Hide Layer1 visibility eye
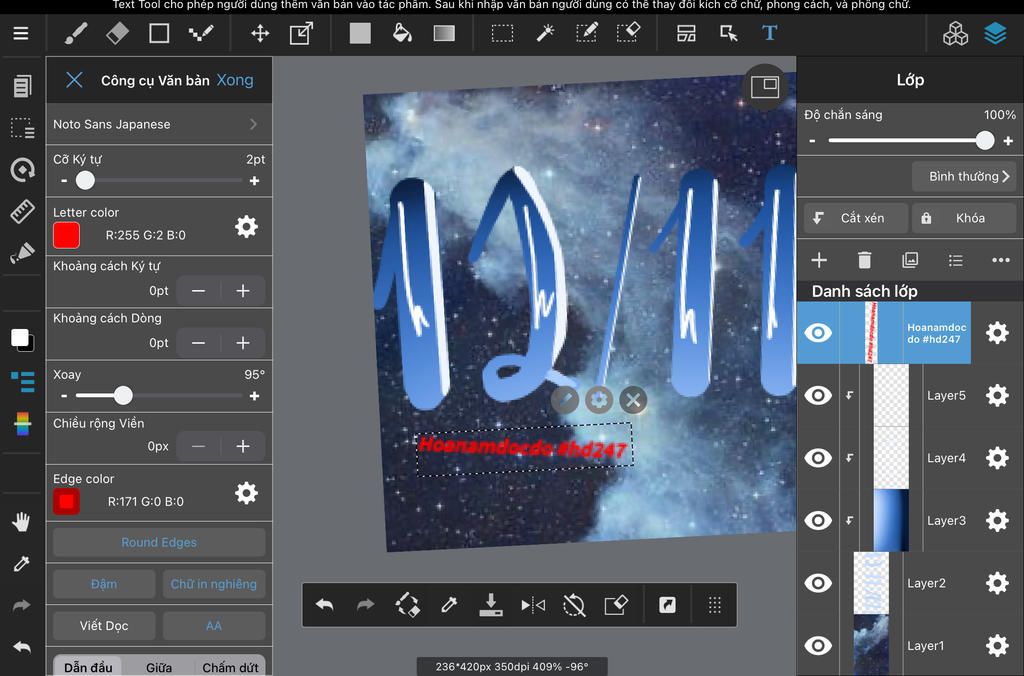 pyautogui.click(x=818, y=645)
